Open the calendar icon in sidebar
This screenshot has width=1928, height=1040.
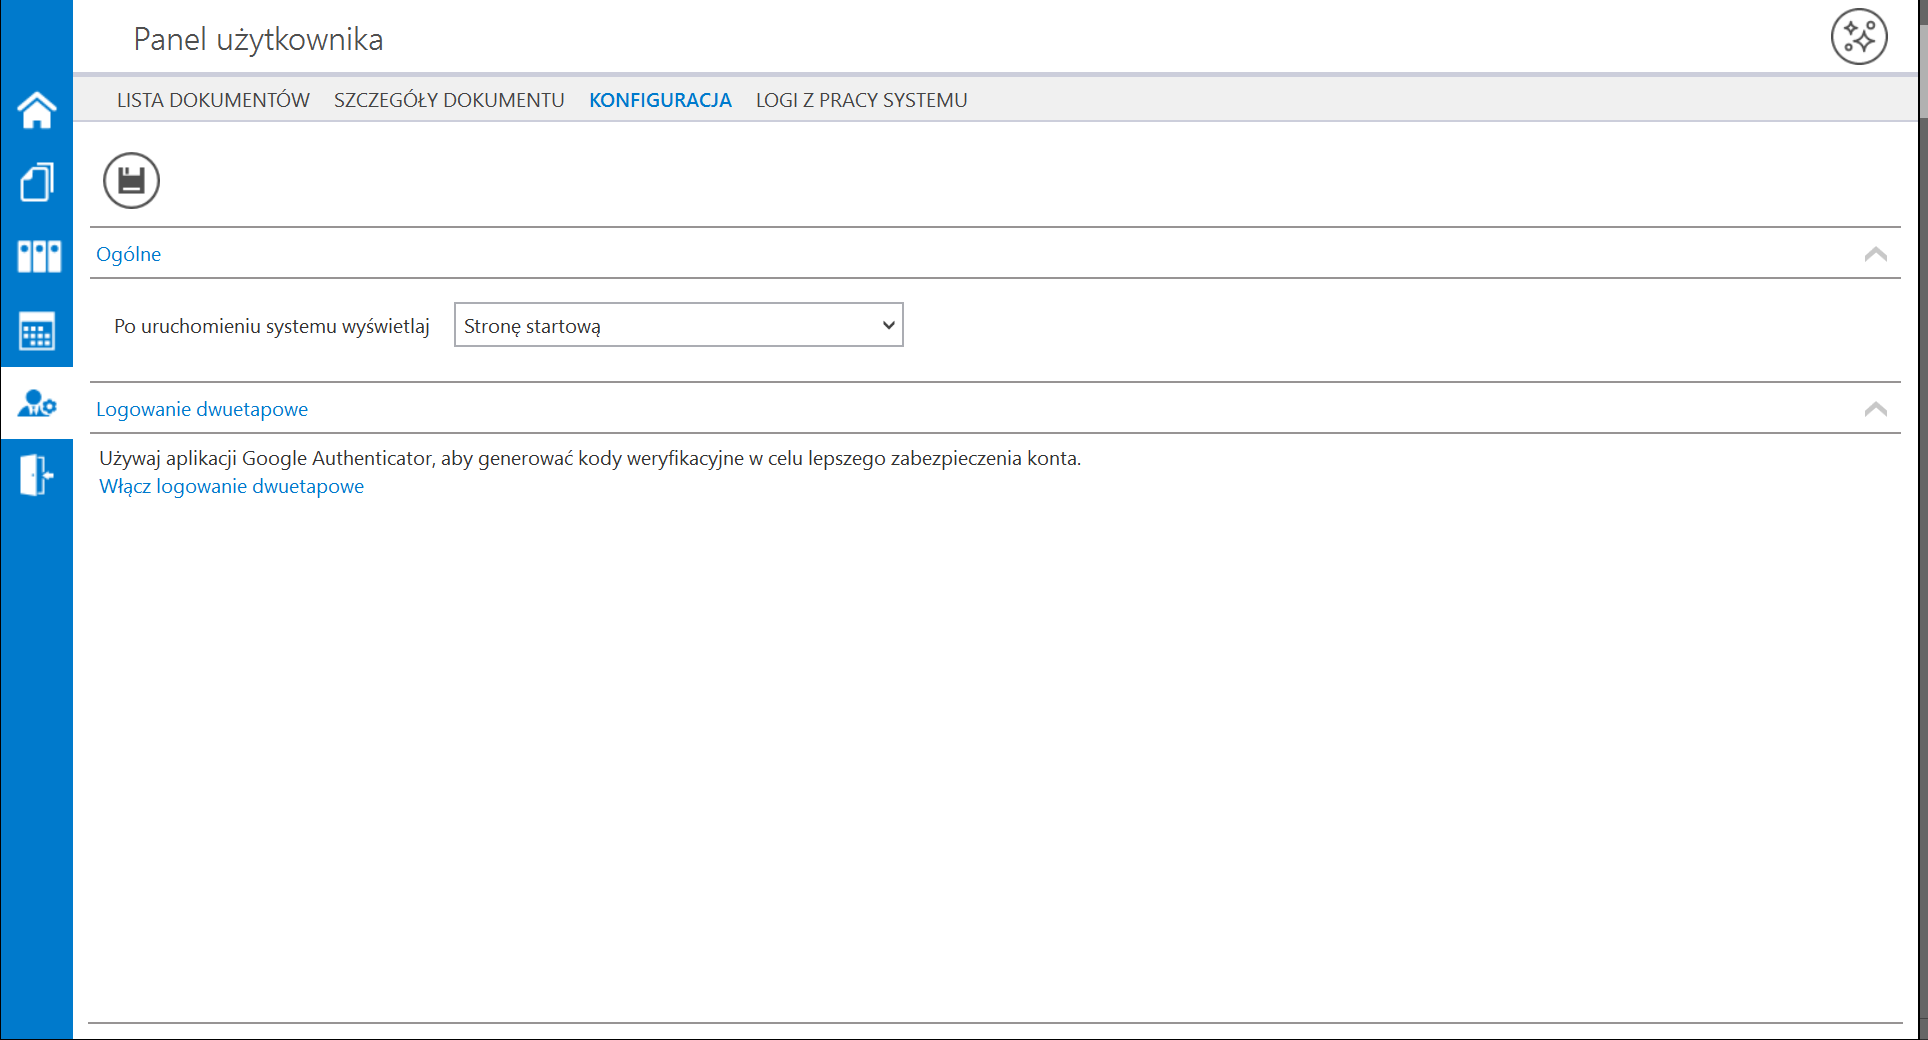click(x=37, y=331)
